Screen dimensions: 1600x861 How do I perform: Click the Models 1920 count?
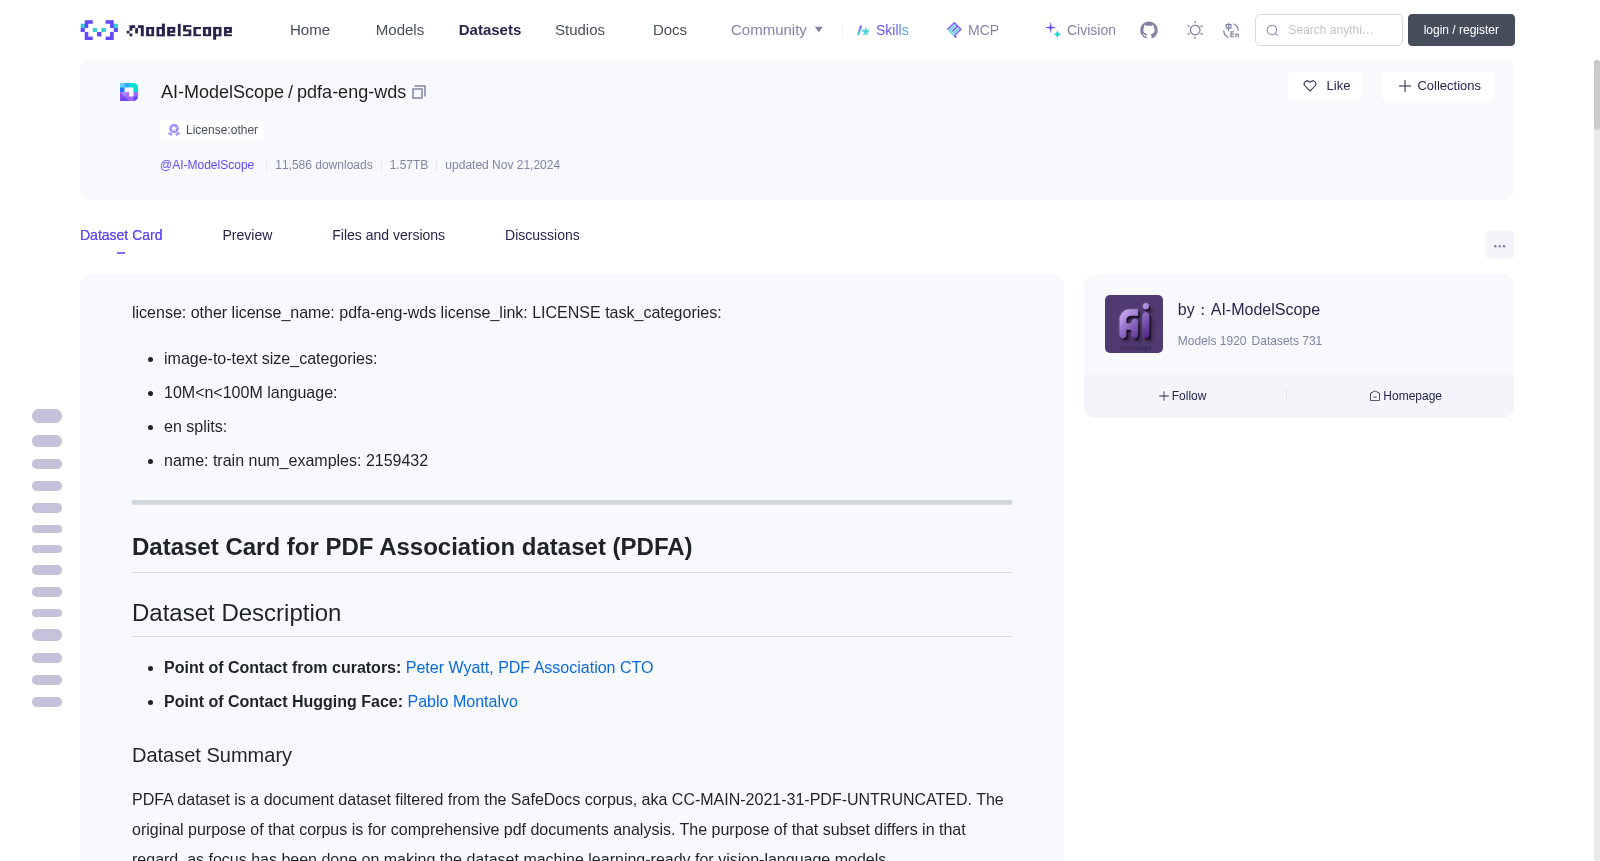[x=1212, y=341]
